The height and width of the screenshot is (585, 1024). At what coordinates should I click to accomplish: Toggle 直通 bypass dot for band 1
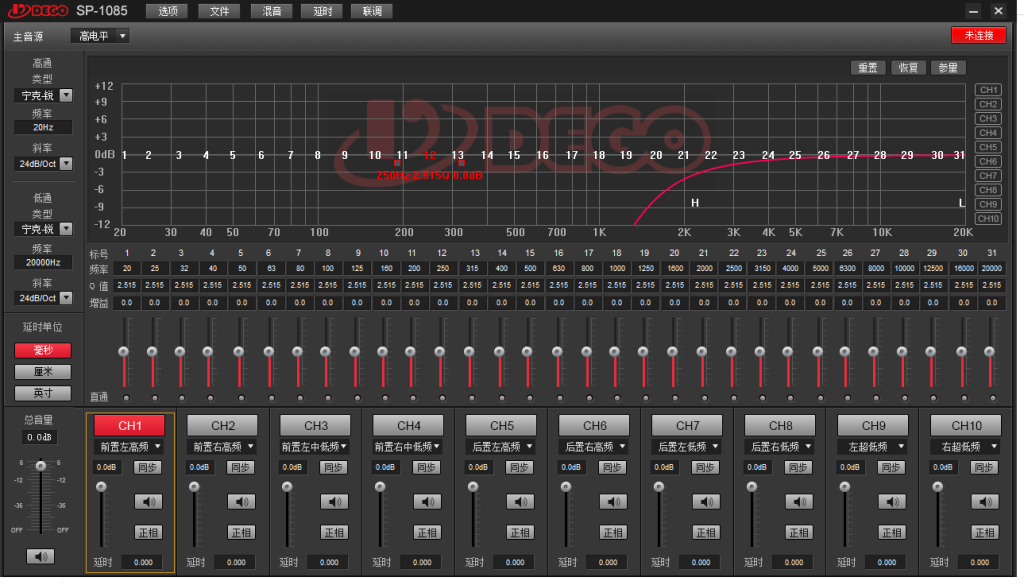click(x=126, y=398)
